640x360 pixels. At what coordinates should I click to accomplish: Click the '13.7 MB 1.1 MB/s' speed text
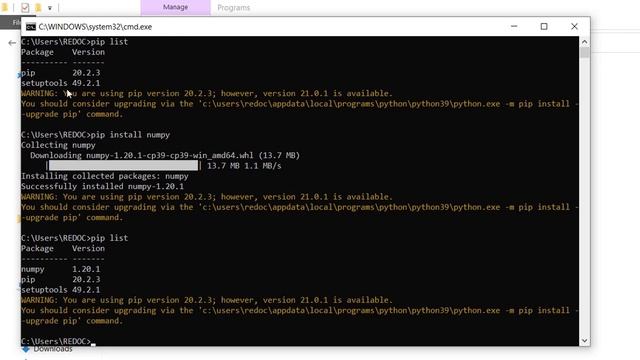click(244, 166)
